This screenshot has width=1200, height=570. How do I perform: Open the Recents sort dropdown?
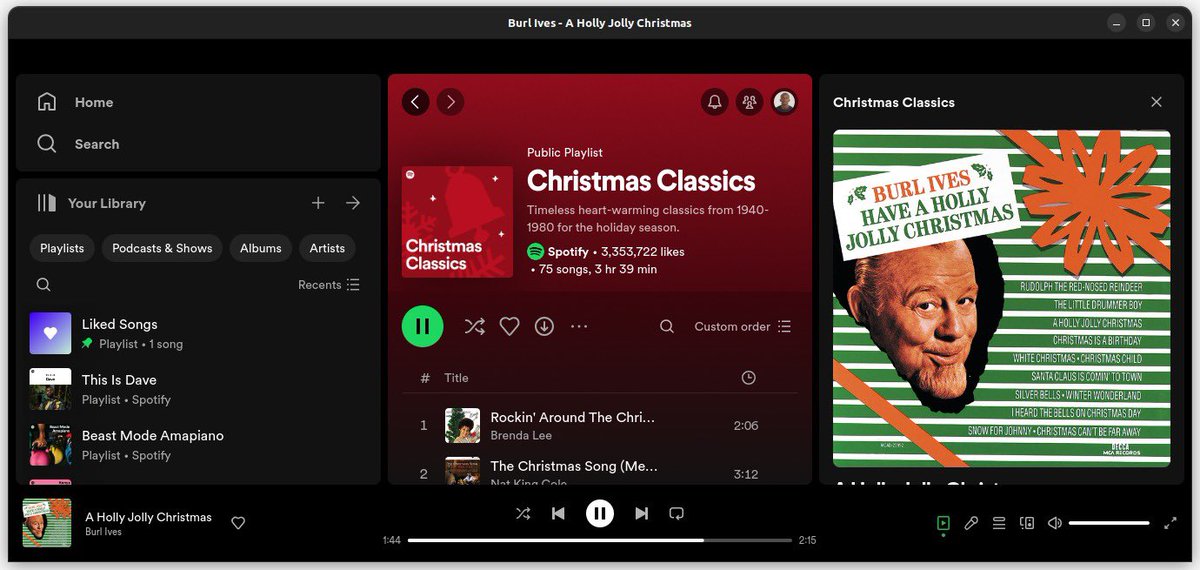pyautogui.click(x=328, y=285)
